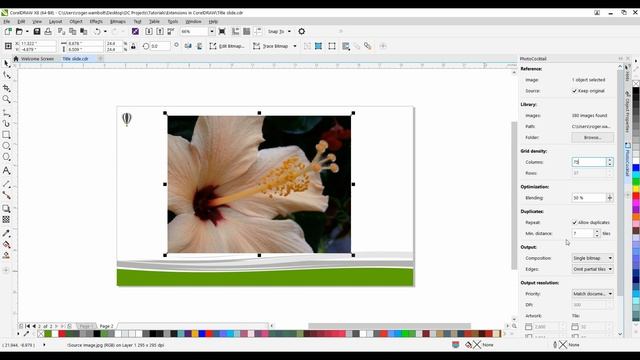Select the Crop tool in the toolbox
Screen dimensions: 640x360
pyautogui.click(x=7, y=88)
